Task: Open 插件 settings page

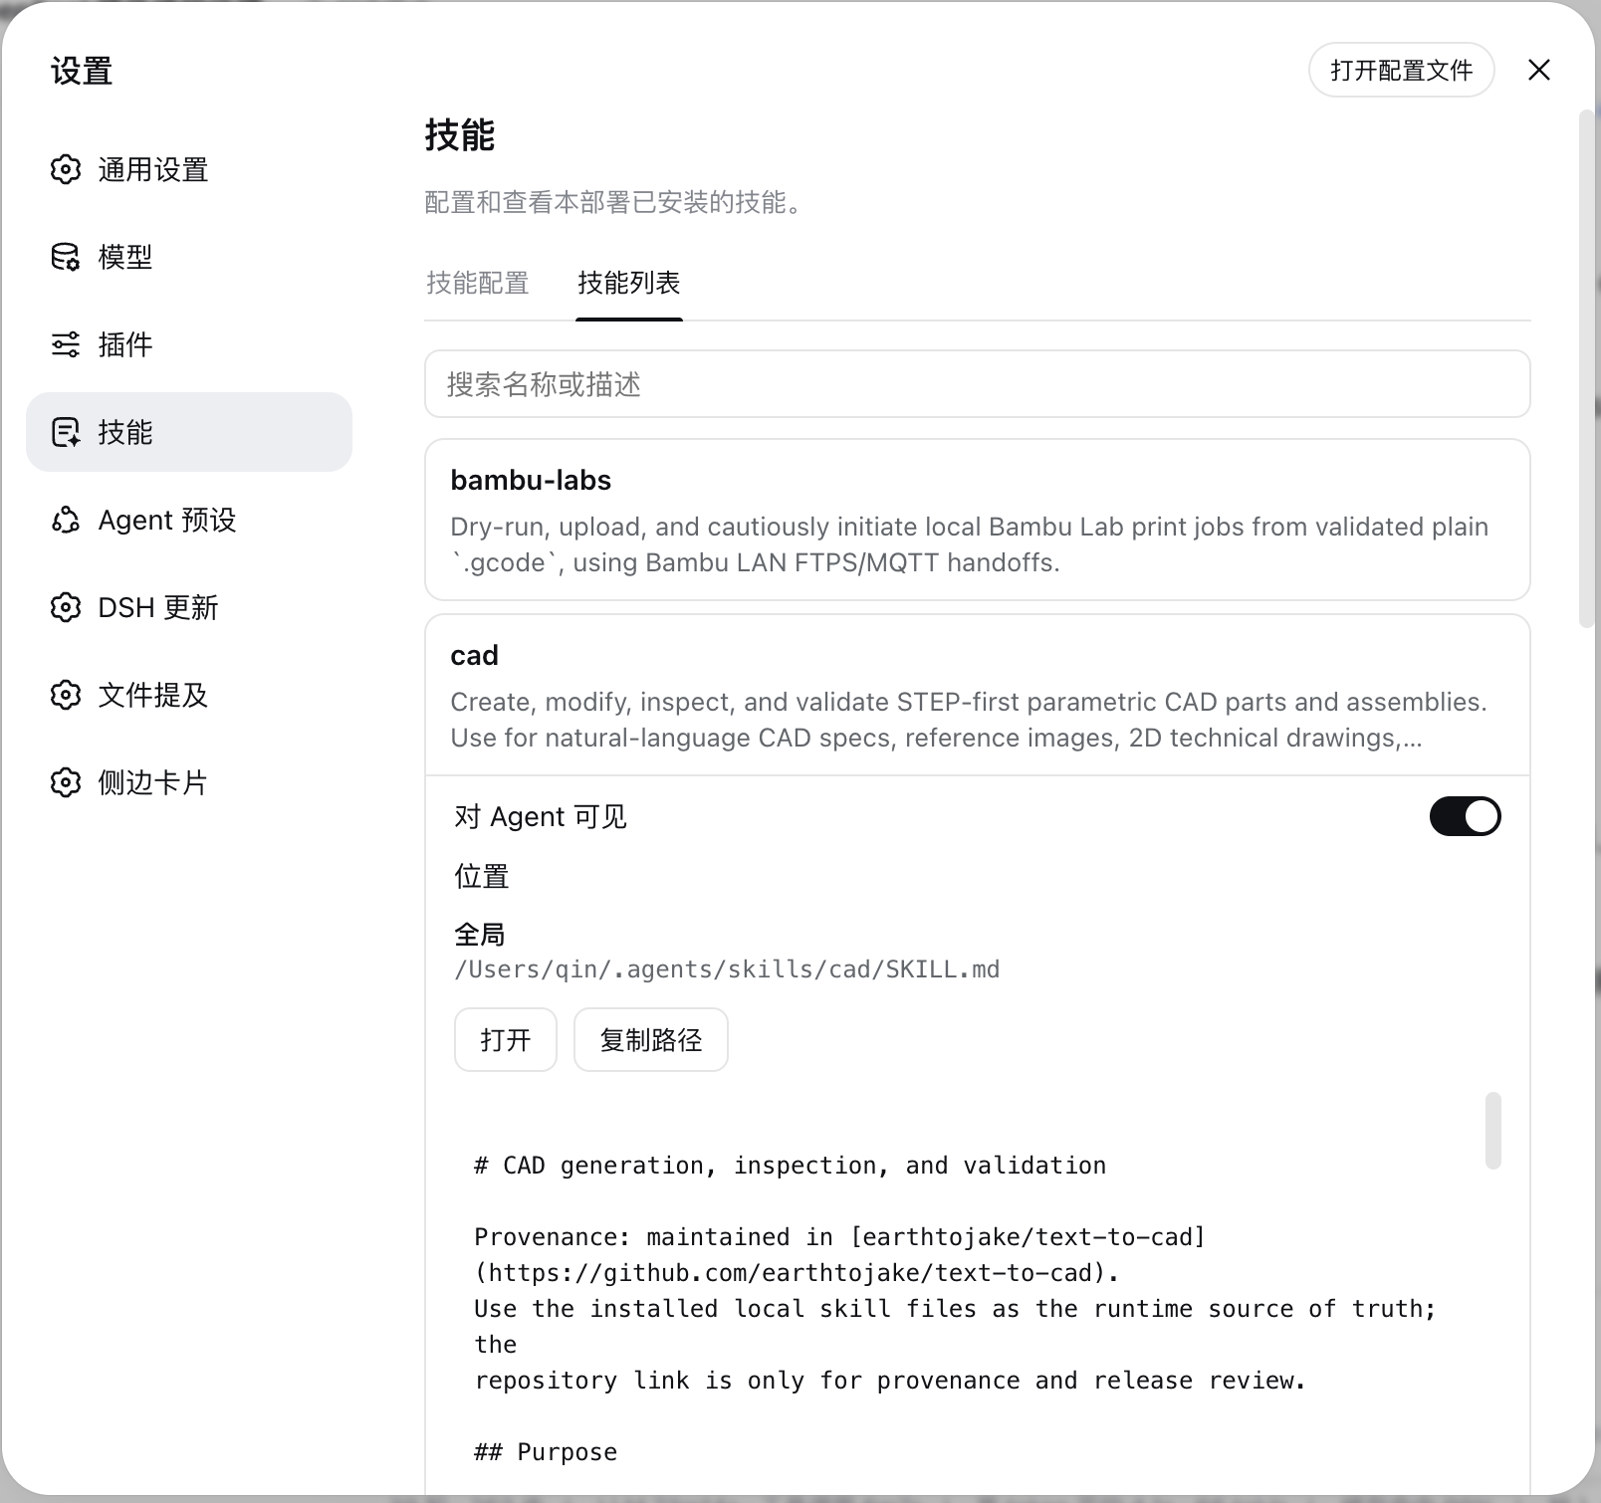Action: [x=189, y=345]
